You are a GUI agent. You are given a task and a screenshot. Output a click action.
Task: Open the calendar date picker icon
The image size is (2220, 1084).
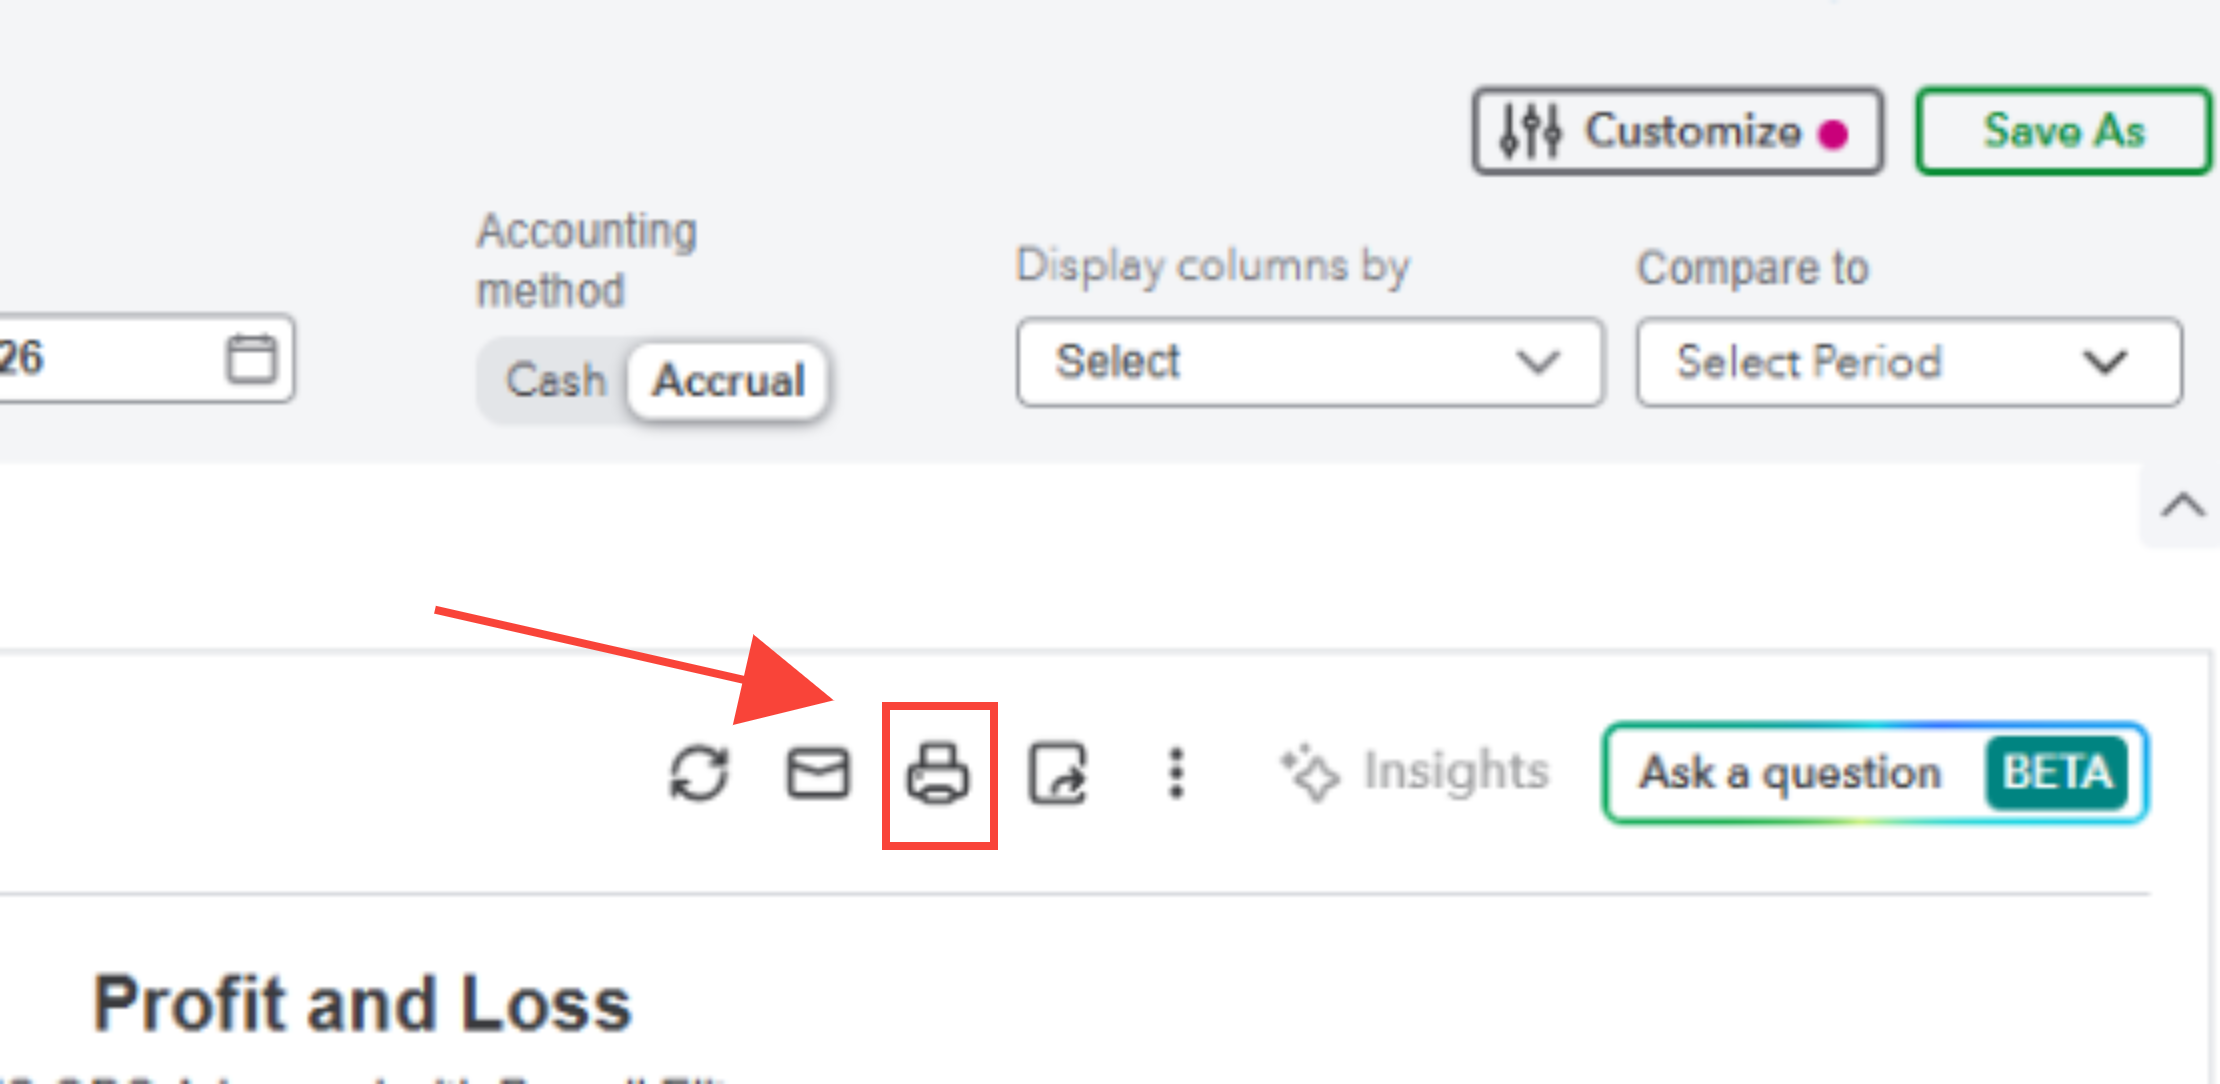click(x=251, y=358)
